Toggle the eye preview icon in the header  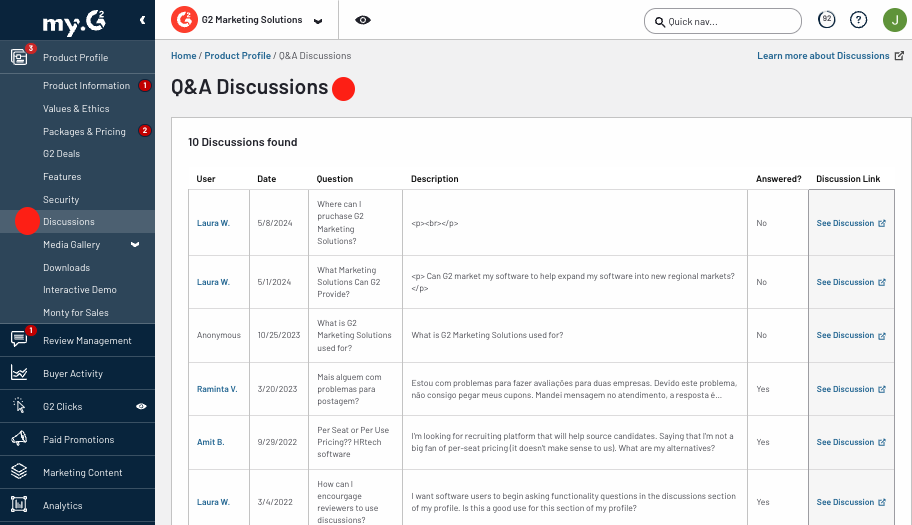click(363, 20)
